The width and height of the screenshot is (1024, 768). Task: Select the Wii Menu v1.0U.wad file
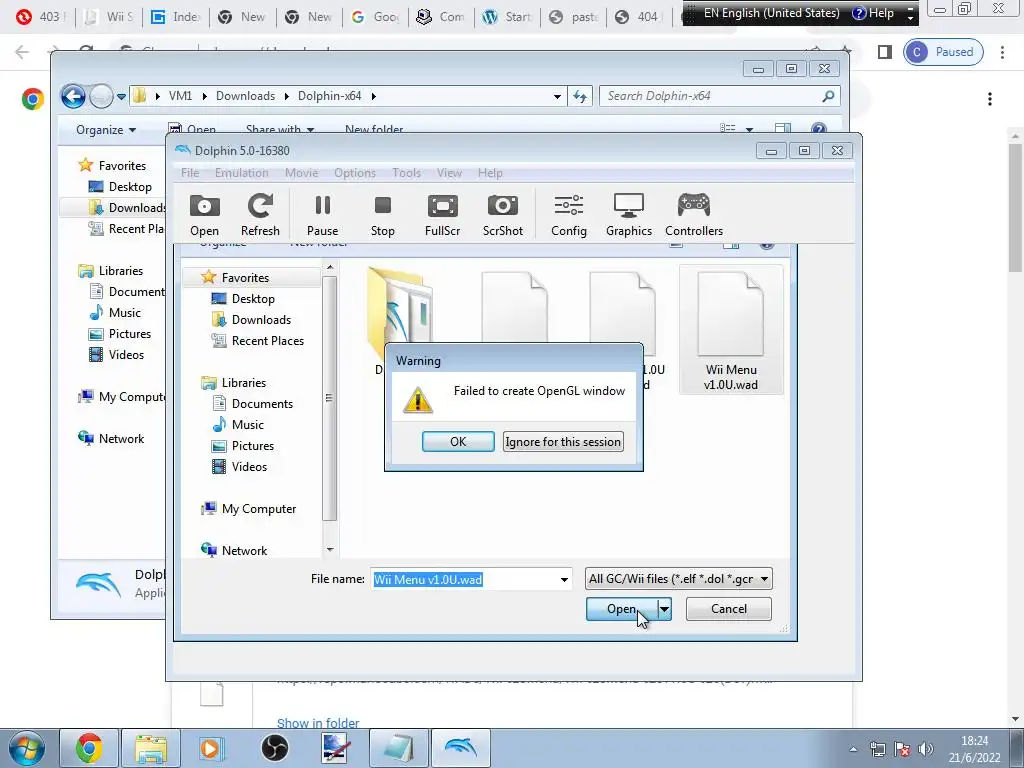coord(731,330)
